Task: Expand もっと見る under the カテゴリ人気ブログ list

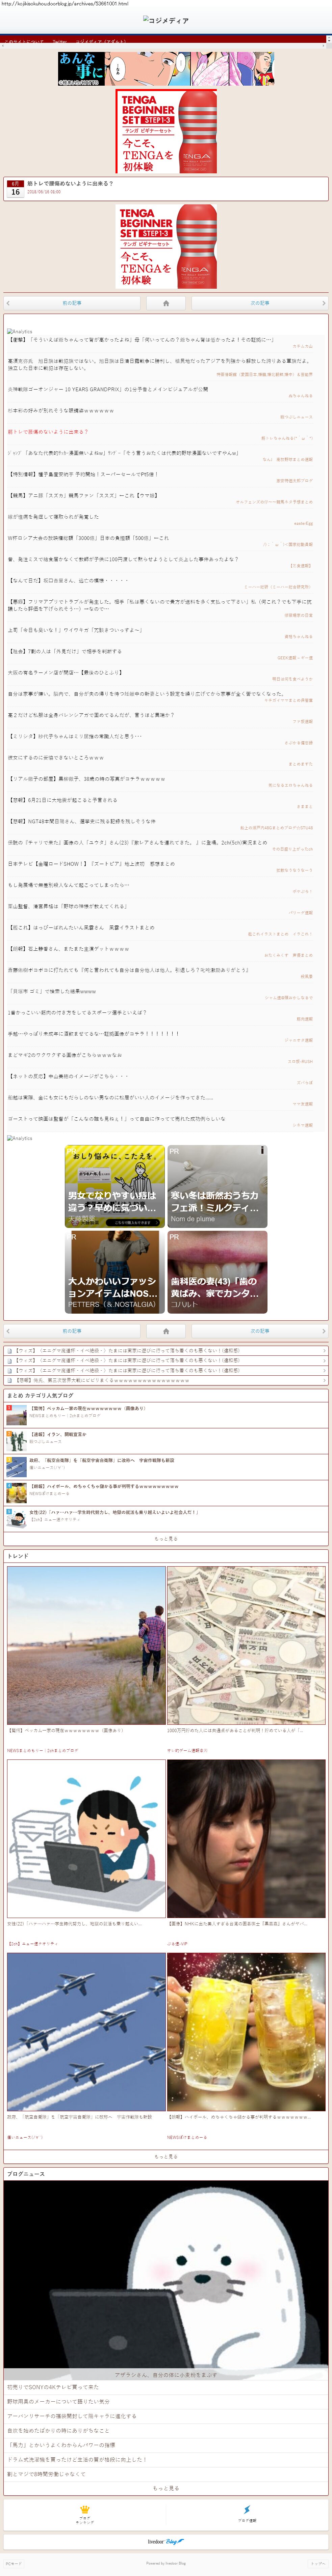Action: tap(166, 1538)
